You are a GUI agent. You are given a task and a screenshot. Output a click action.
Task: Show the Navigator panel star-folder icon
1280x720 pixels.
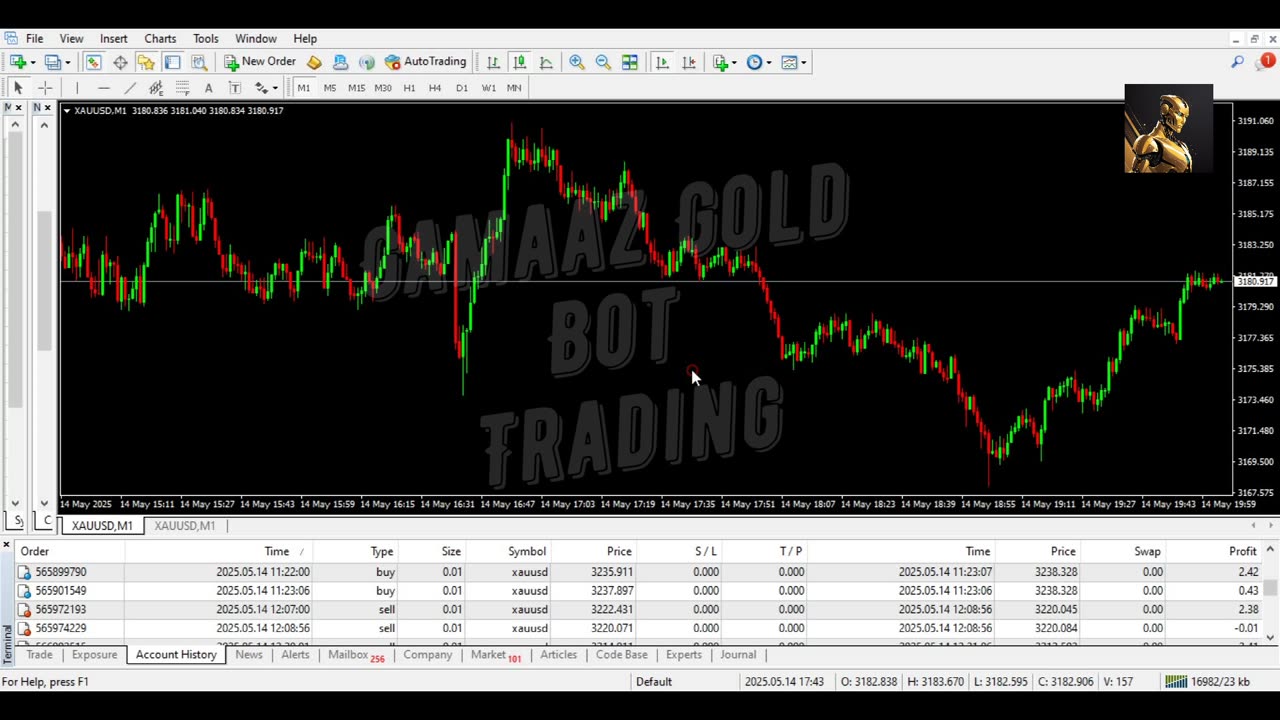tap(146, 62)
